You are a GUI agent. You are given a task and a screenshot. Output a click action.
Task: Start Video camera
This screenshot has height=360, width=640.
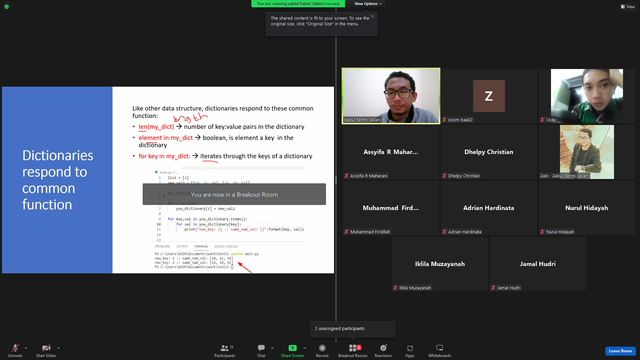pos(46,350)
